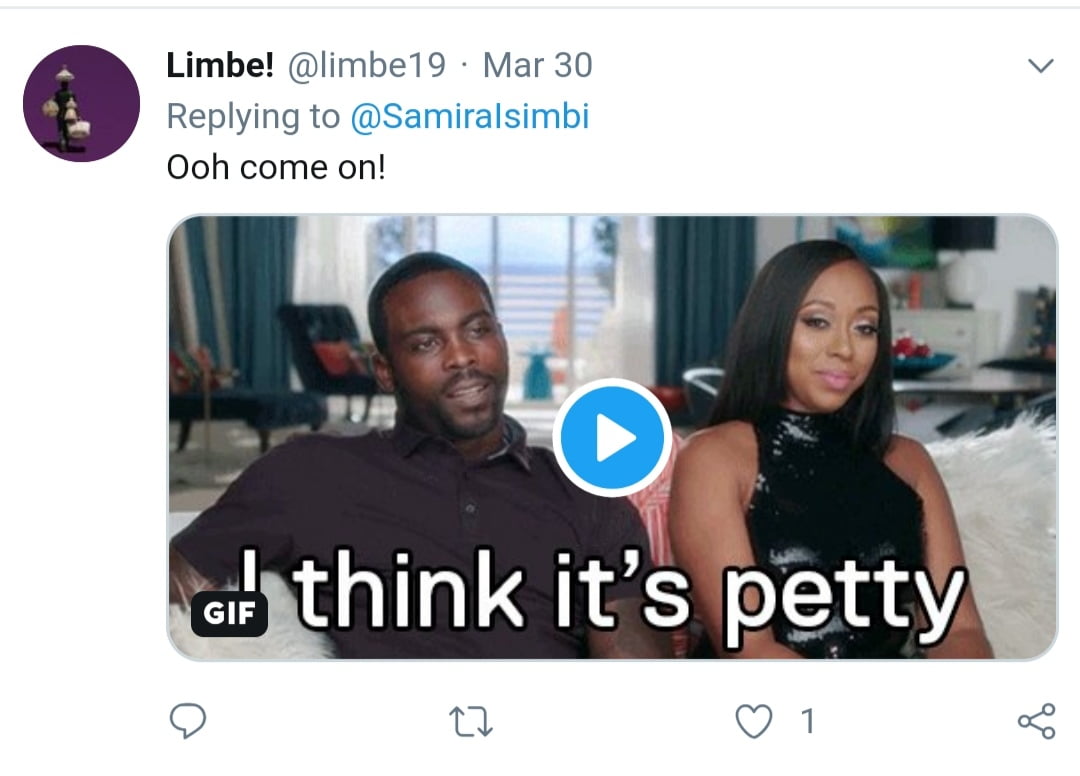Screen dimensions: 1080x776
Task: Click the like count number 1
Action: pos(807,721)
